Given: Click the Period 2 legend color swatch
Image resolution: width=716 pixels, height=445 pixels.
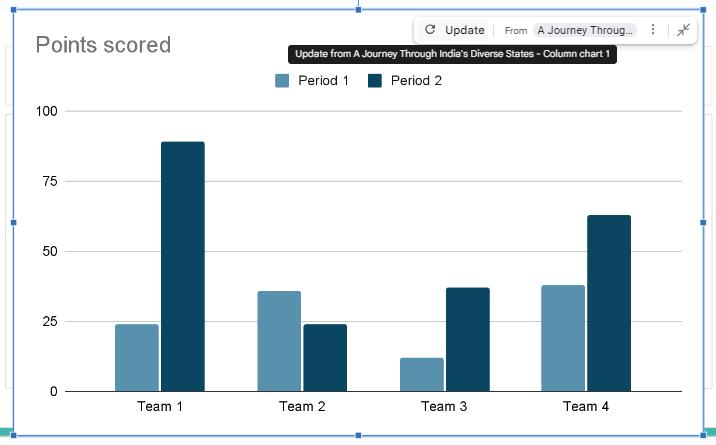Looking at the screenshot, I should point(374,81).
